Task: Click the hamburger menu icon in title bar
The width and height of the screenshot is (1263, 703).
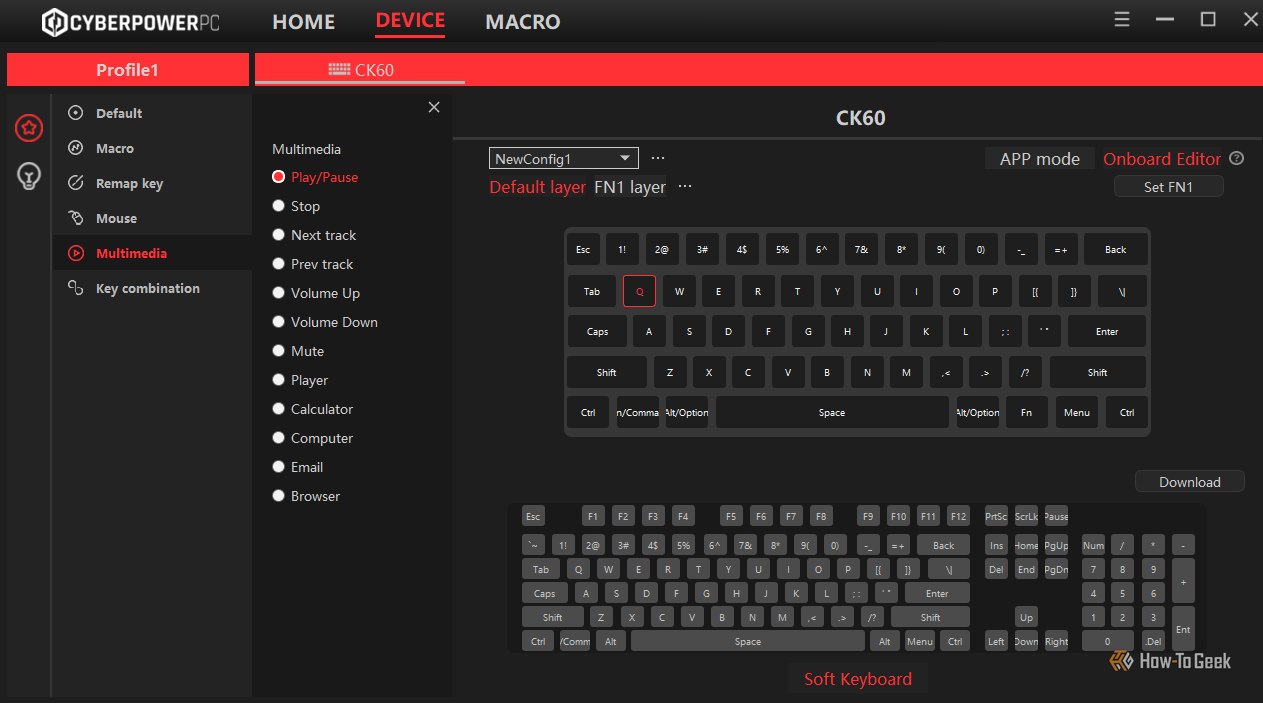Action: pos(1122,19)
